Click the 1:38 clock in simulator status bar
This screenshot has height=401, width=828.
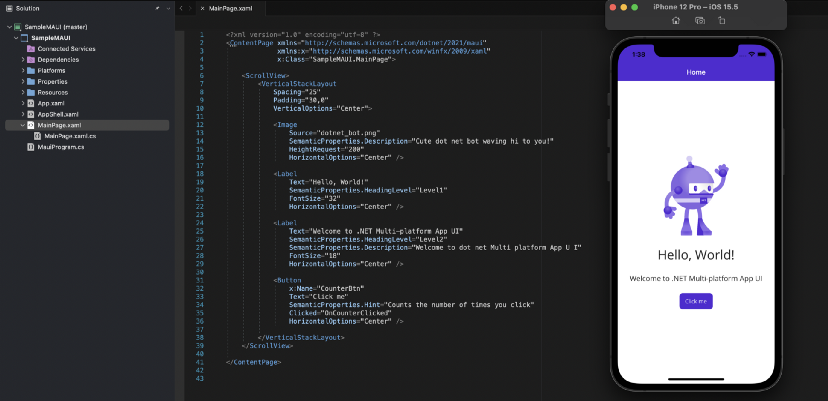(638, 54)
